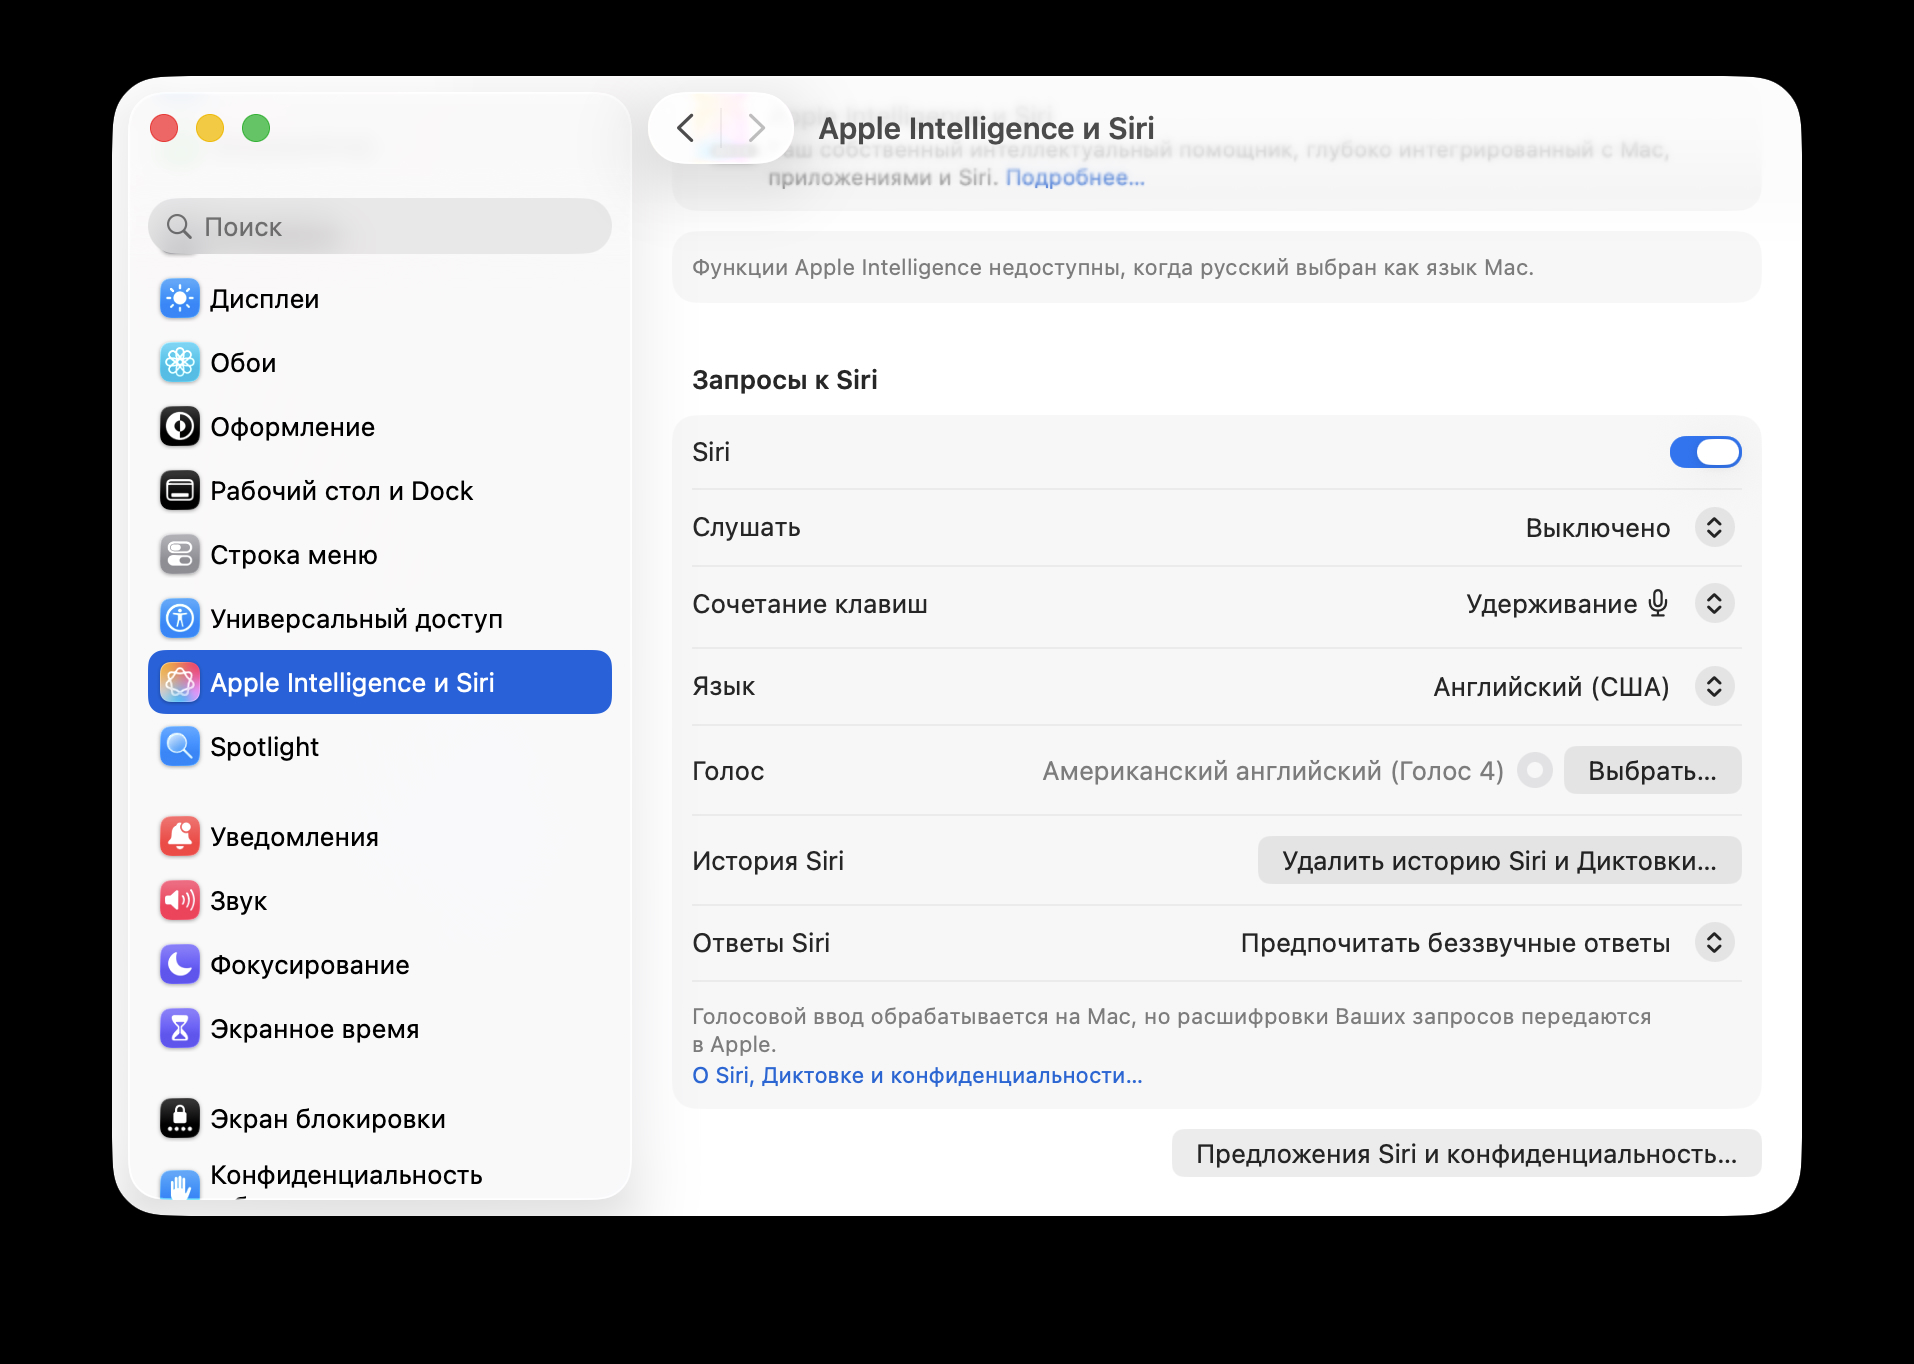Go forward with the right chevron
Screen dimensions: 1914x1364
point(757,128)
